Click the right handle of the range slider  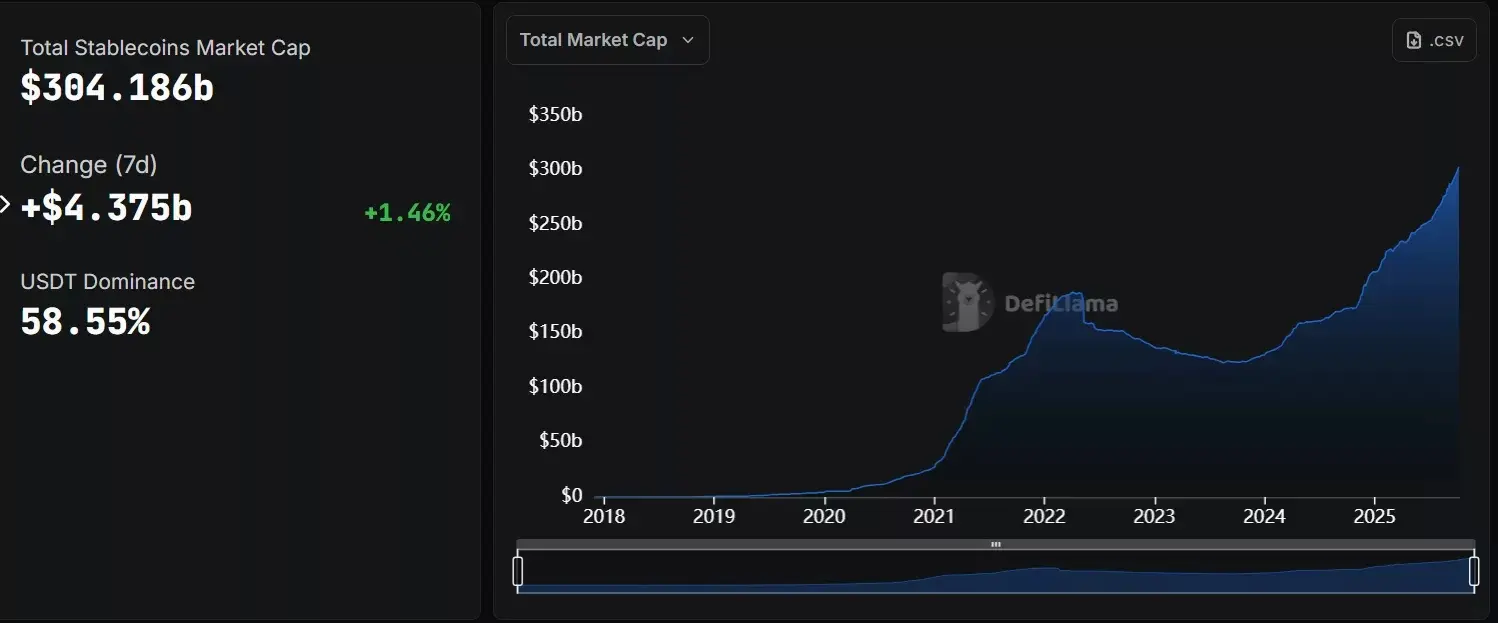1474,571
